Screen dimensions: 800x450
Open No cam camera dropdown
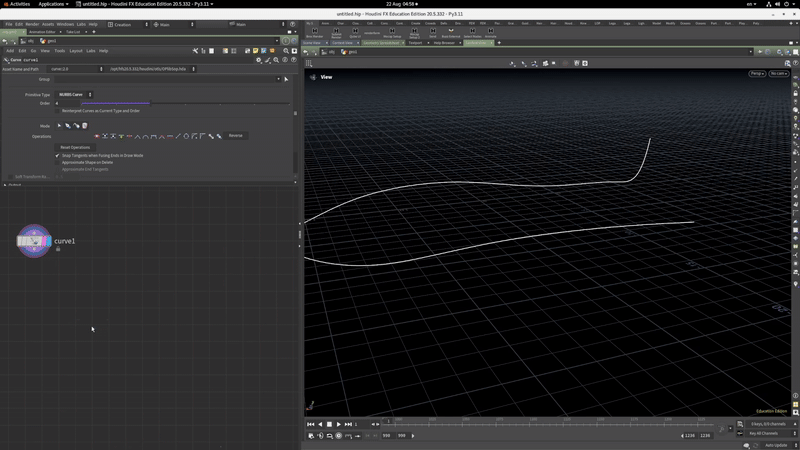779,73
